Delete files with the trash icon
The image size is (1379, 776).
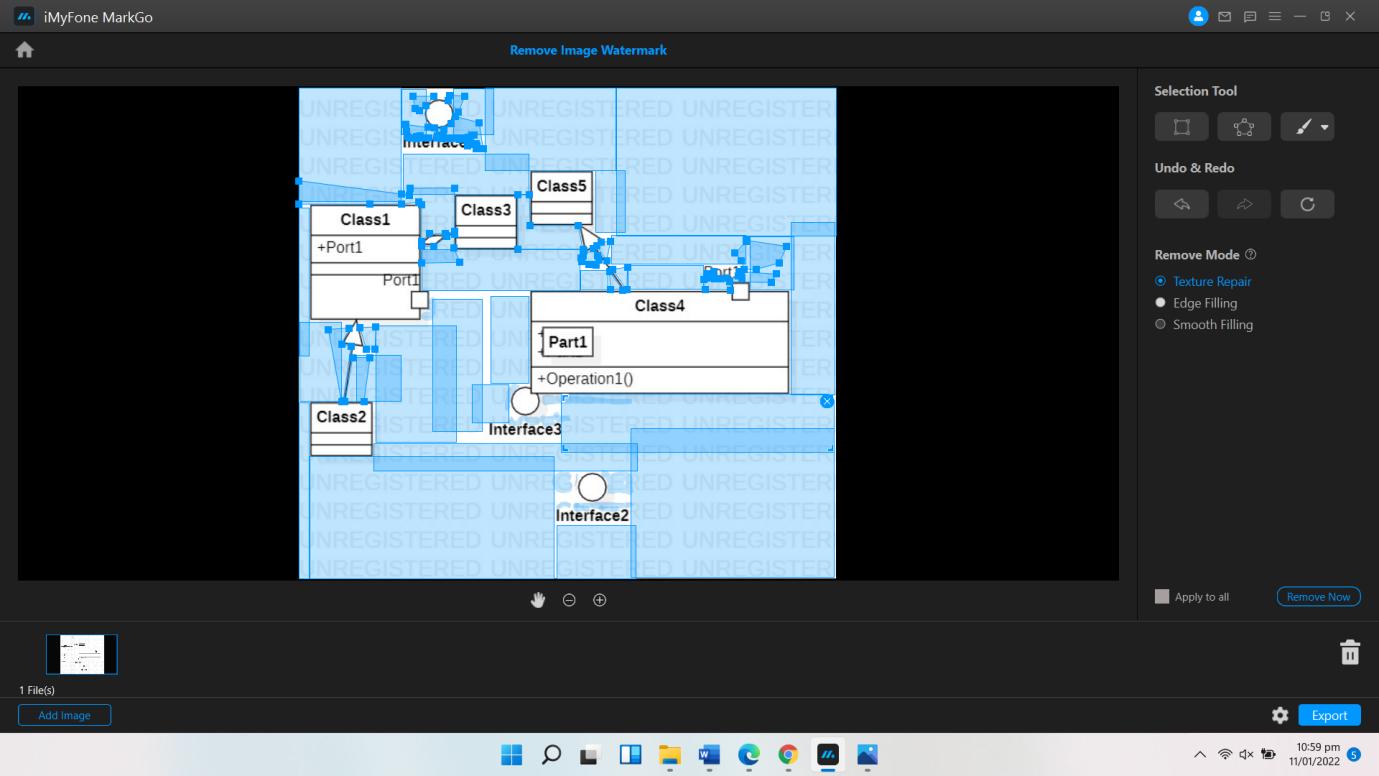[x=1350, y=652]
